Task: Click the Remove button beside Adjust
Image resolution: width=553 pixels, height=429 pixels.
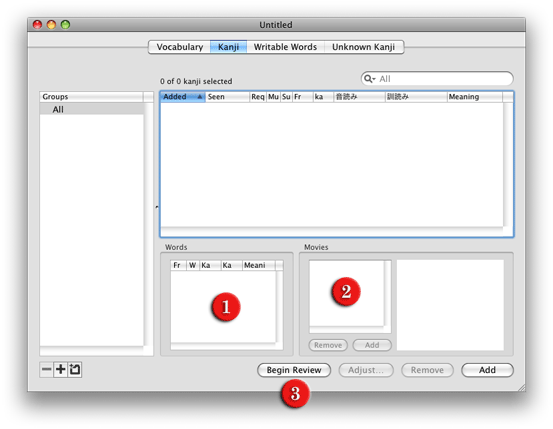Action: pos(427,370)
